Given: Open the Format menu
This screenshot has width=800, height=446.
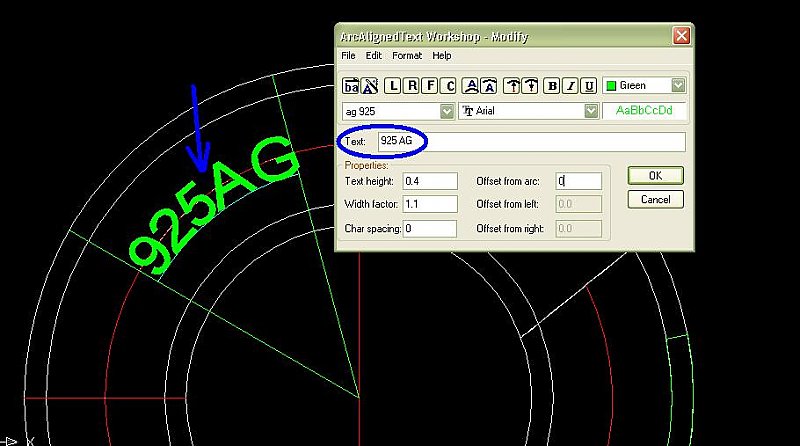Looking at the screenshot, I should pyautogui.click(x=407, y=56).
